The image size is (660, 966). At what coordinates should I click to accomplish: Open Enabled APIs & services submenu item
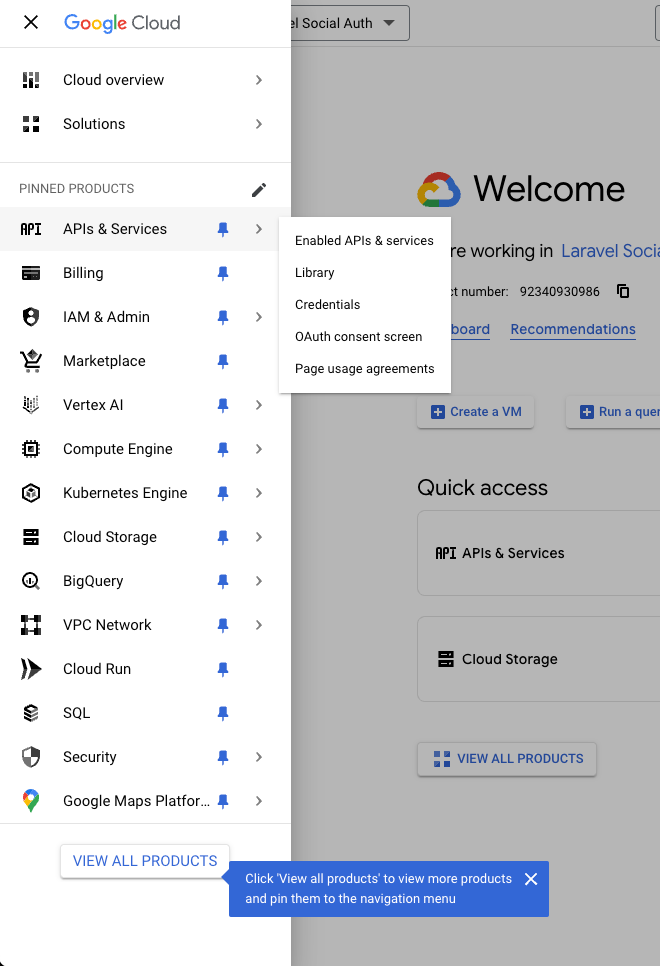point(364,241)
